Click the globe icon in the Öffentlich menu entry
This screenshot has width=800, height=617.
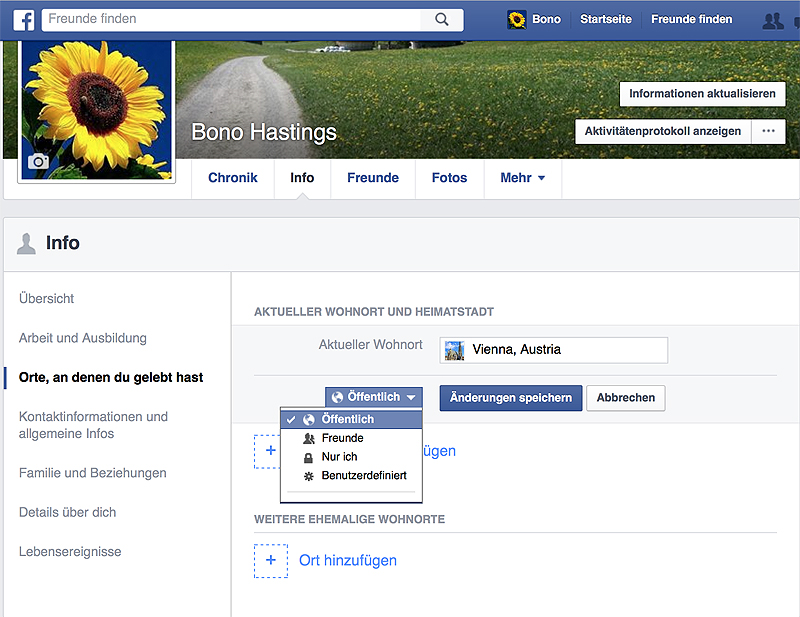pyautogui.click(x=309, y=419)
